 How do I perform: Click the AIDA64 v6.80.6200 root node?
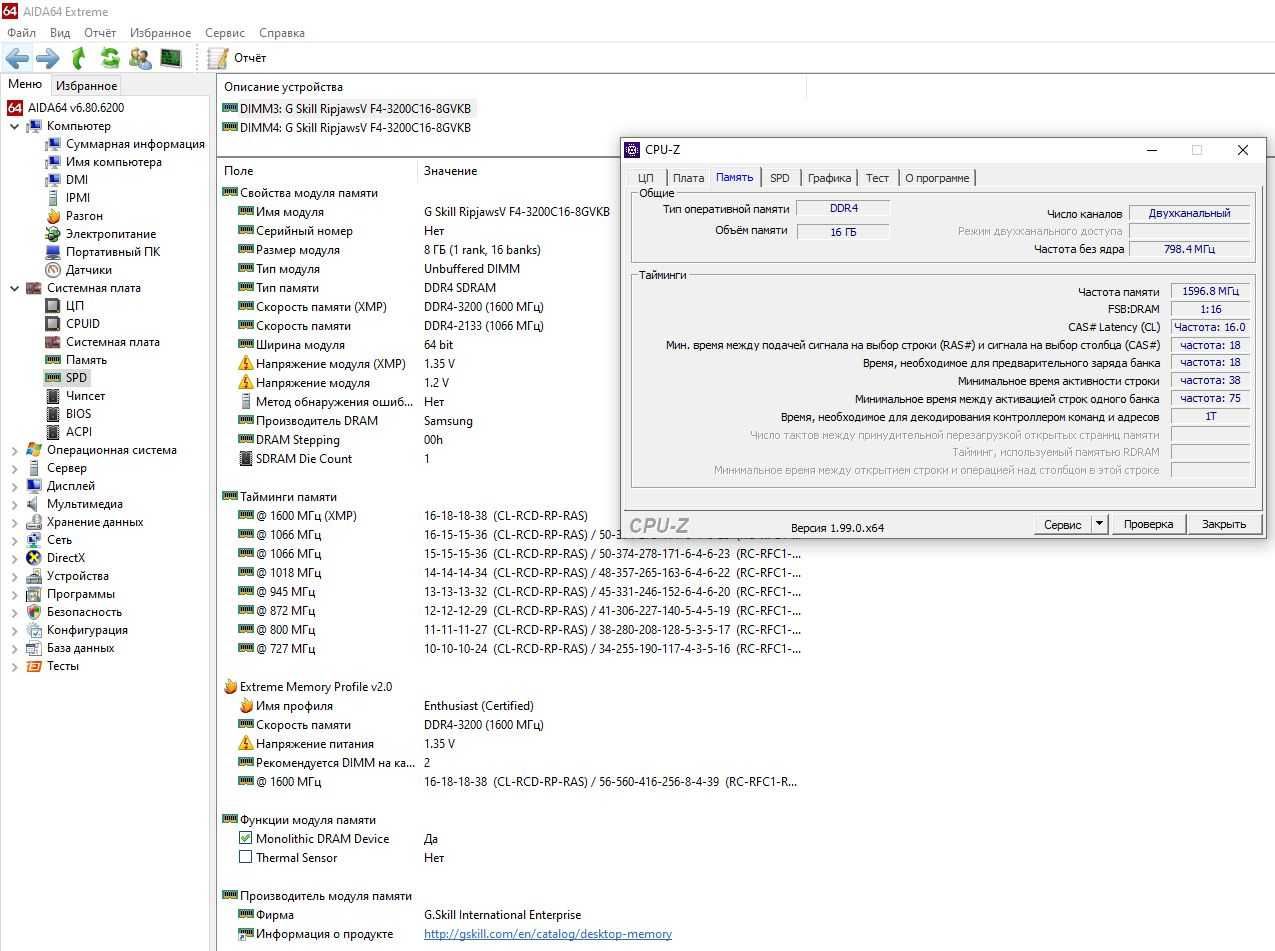pyautogui.click(x=76, y=108)
